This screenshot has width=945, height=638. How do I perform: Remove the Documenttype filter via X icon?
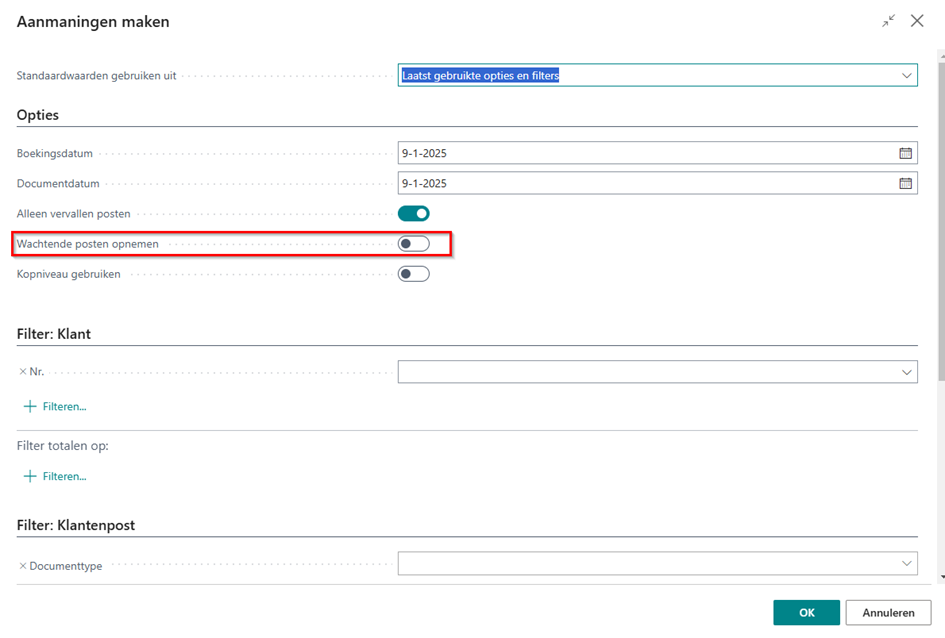[23, 566]
